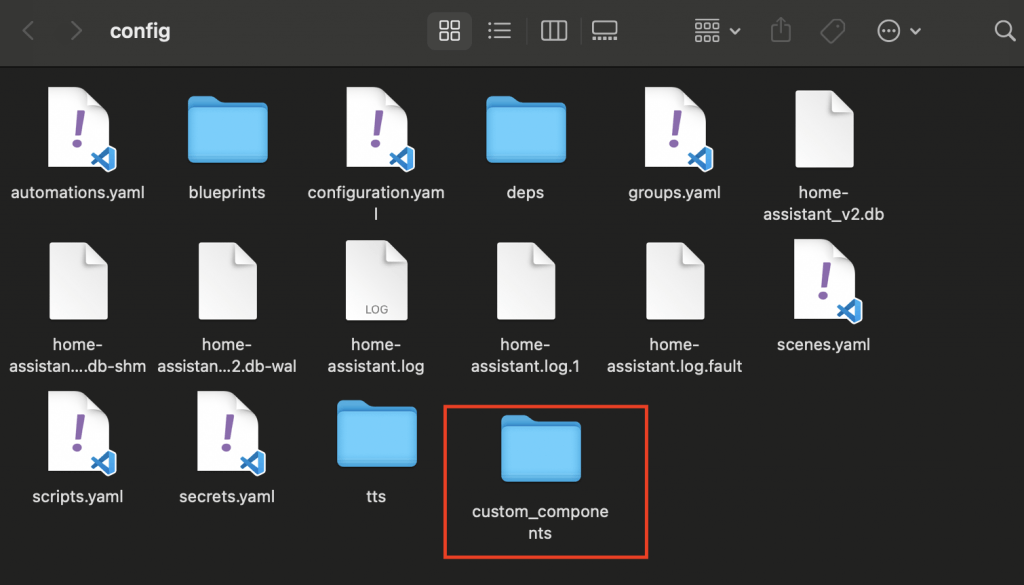Select the groups.yaml file icon
The image size is (1024, 585).
click(x=678, y=129)
